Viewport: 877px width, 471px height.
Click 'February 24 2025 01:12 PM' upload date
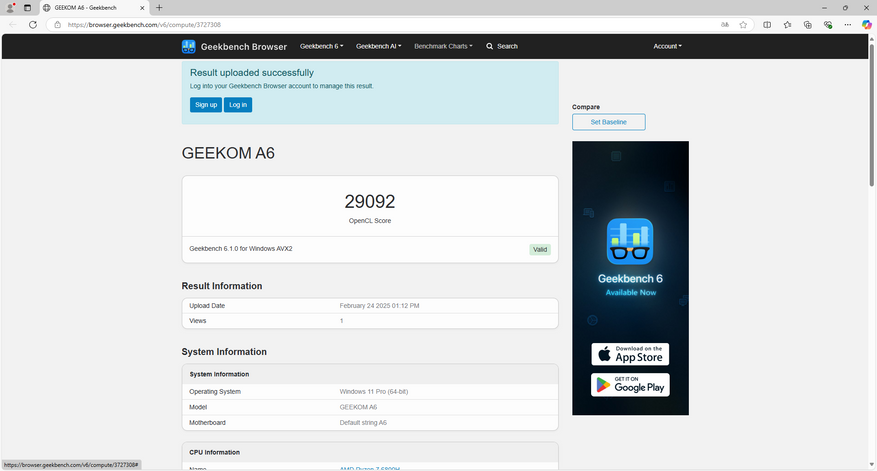pos(379,306)
